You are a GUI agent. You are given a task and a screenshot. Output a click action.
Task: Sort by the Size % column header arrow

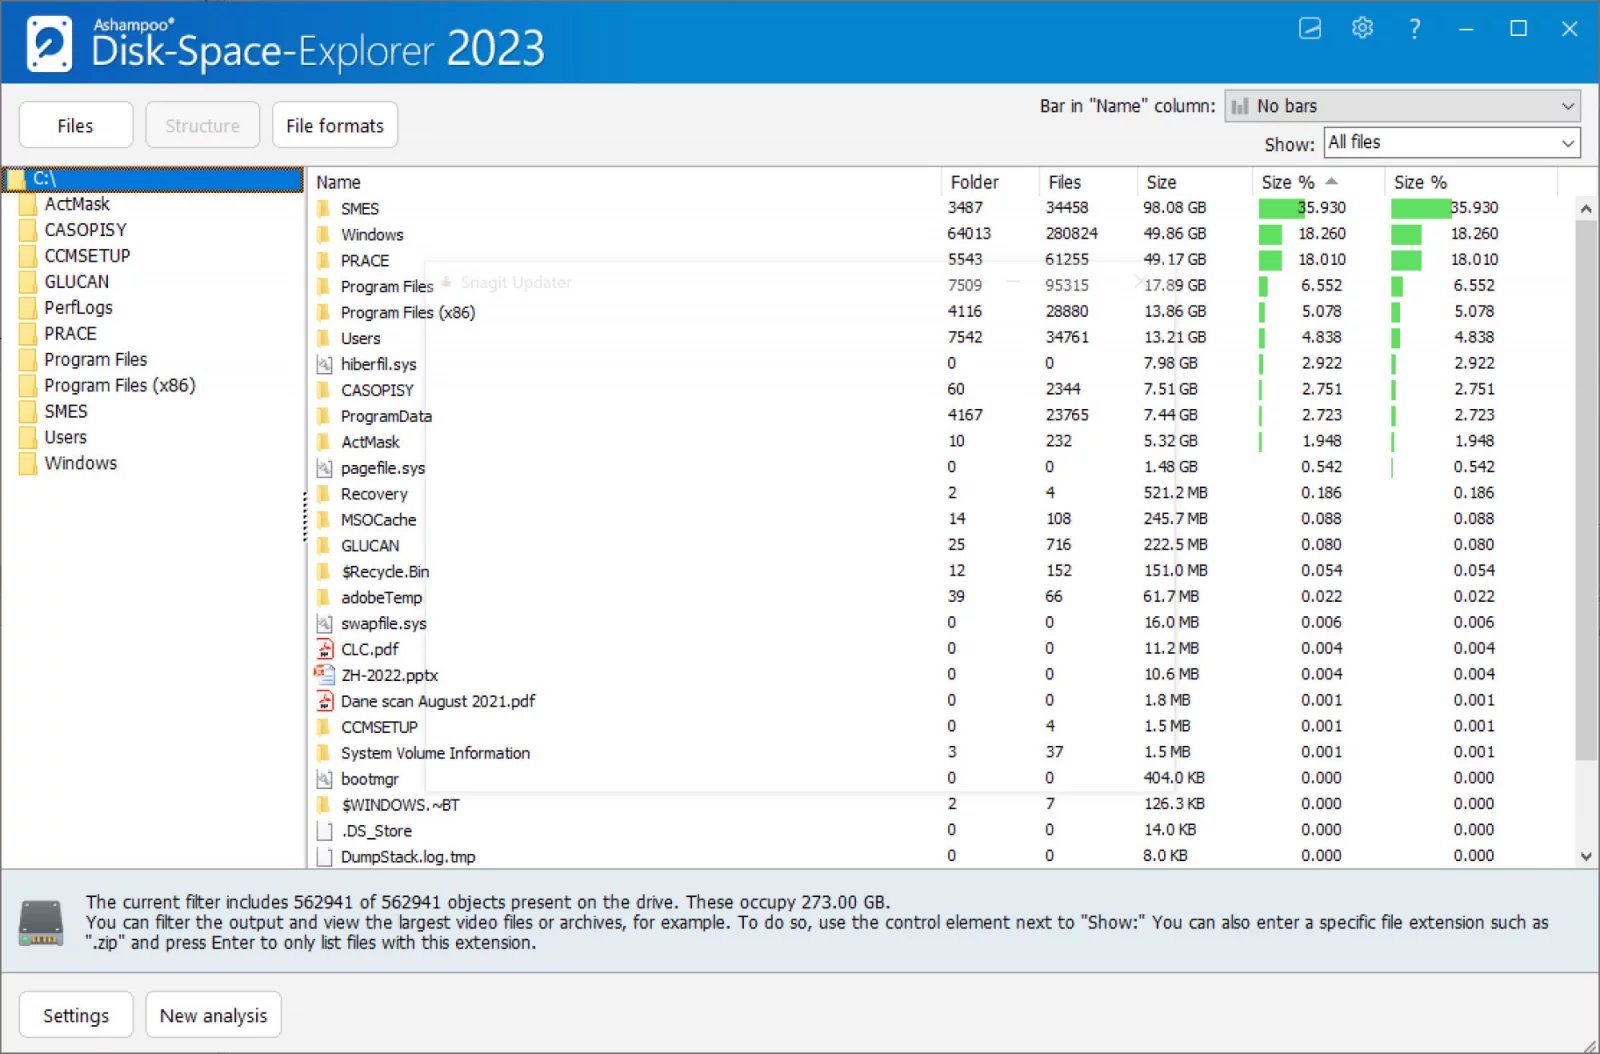[1331, 181]
